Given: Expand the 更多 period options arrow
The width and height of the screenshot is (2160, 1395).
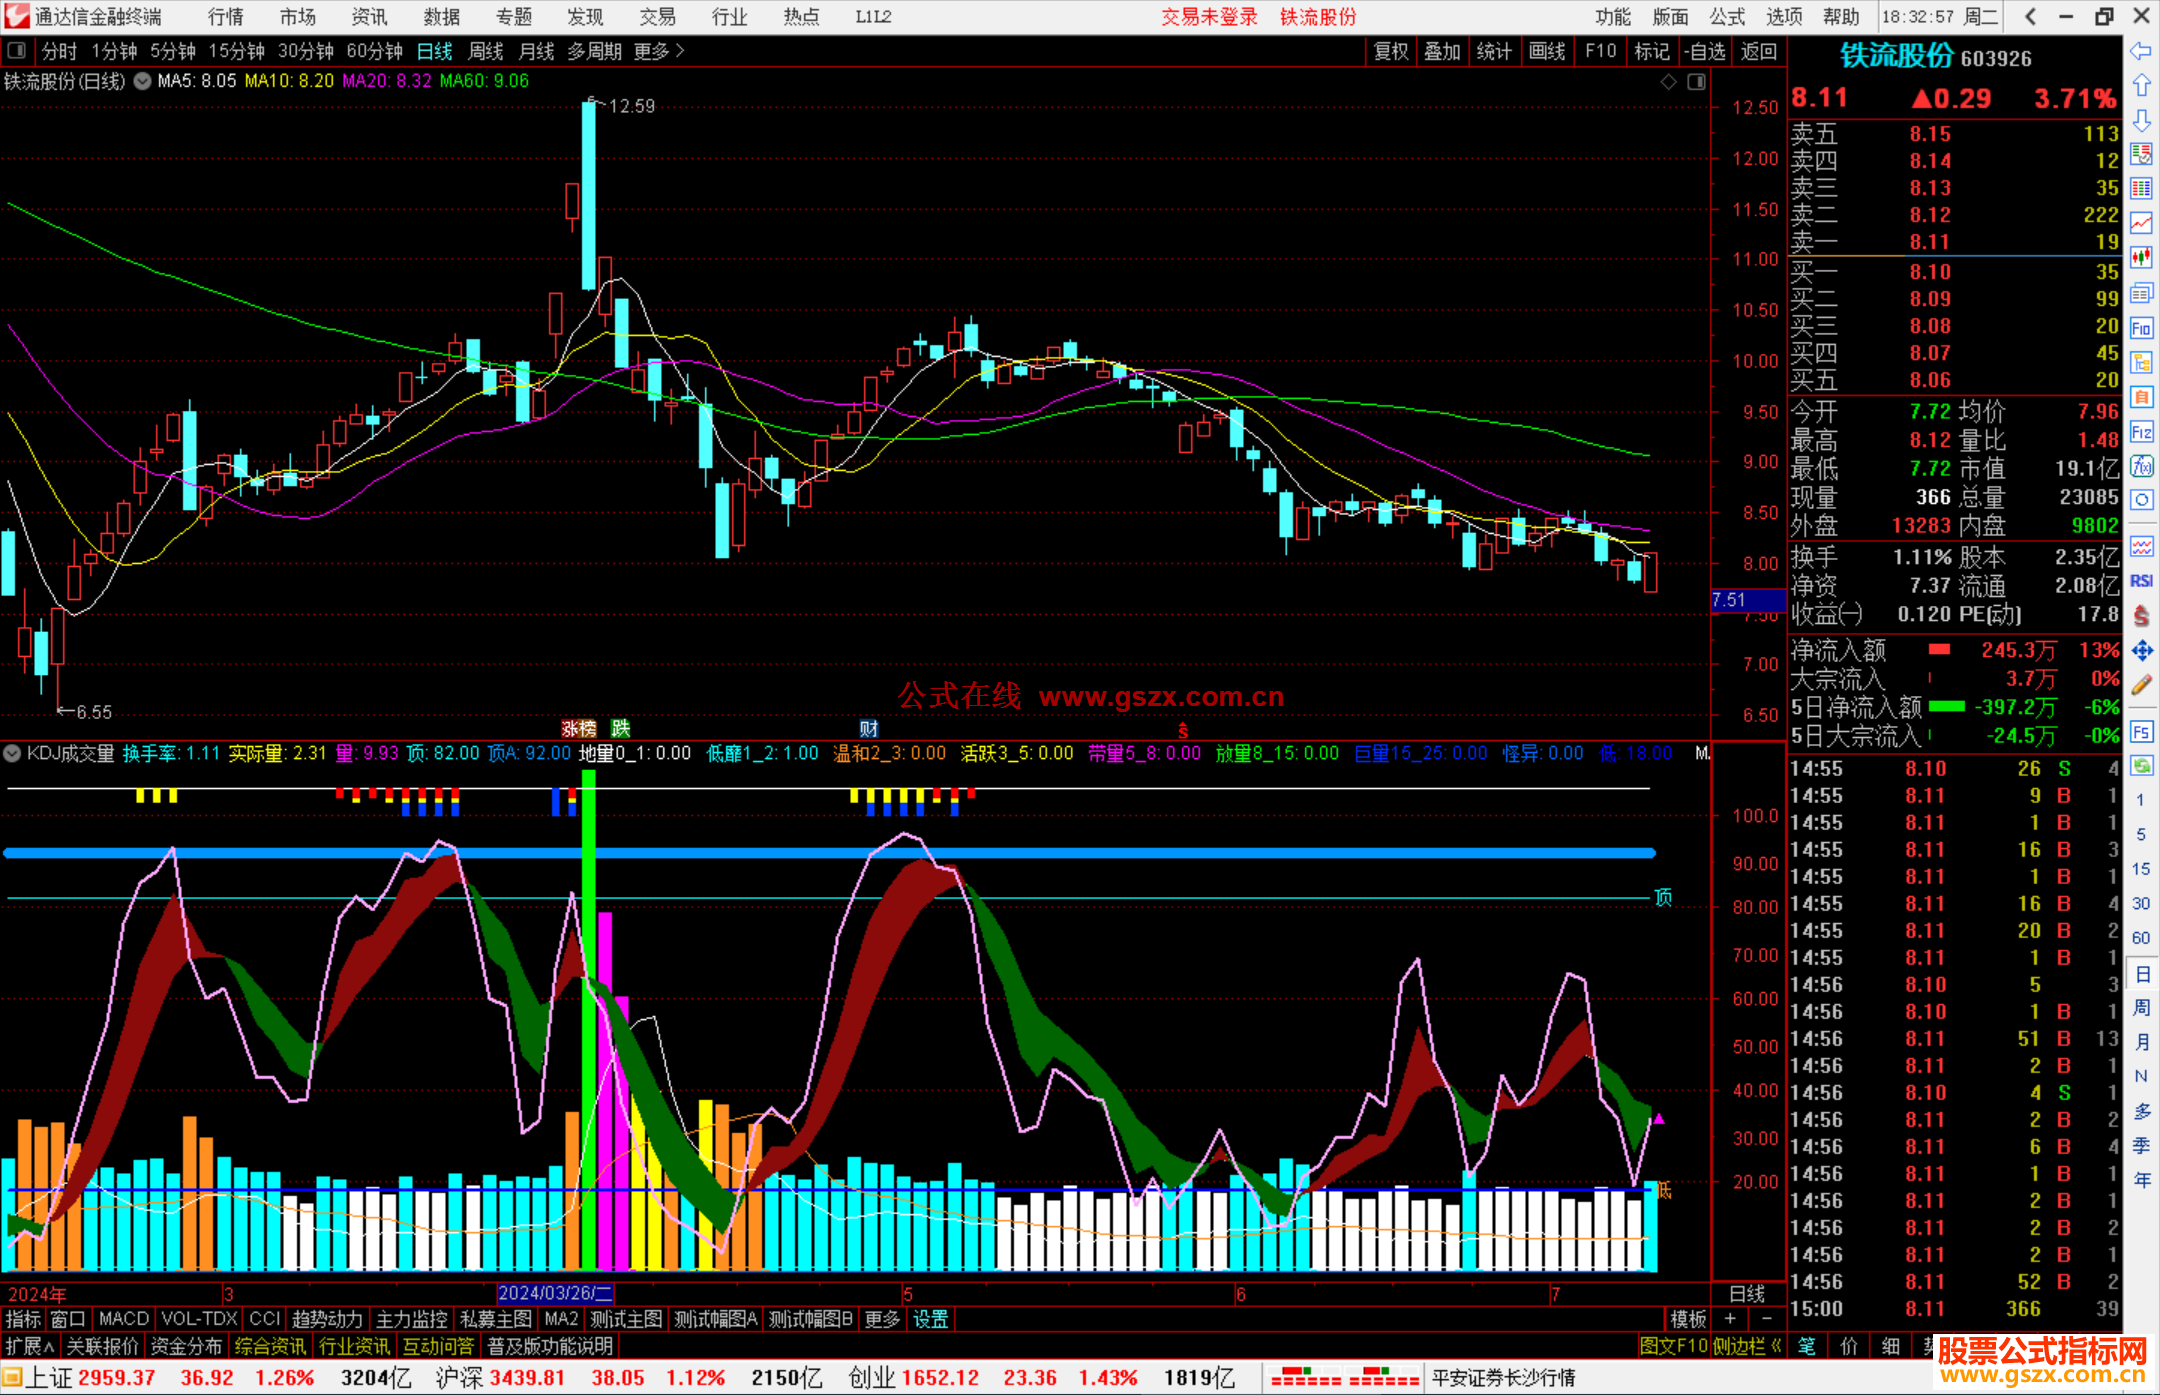Looking at the screenshot, I should [680, 51].
